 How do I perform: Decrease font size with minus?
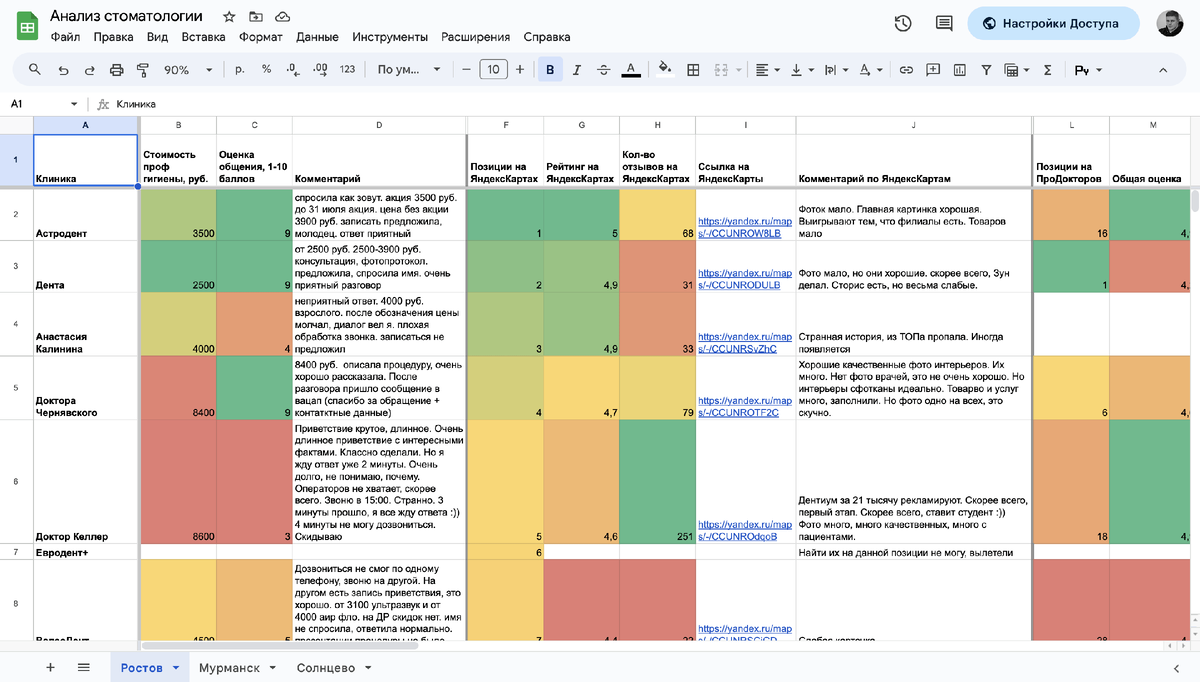pyautogui.click(x=466, y=70)
